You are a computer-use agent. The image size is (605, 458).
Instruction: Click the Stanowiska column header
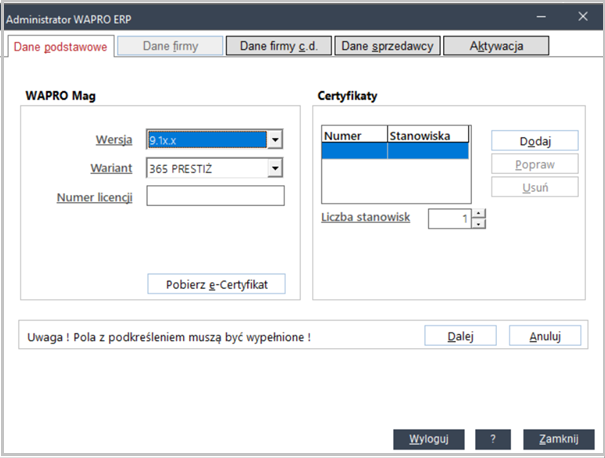tap(427, 134)
